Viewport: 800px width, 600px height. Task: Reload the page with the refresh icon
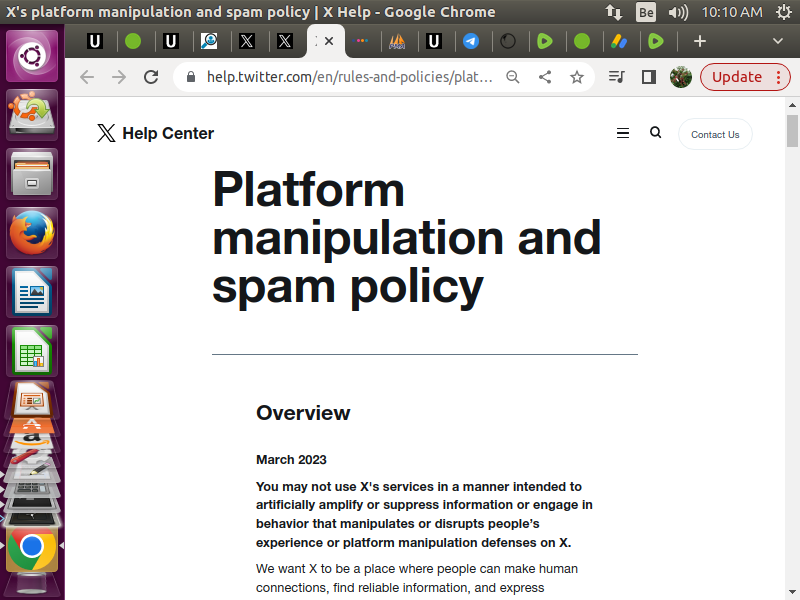(x=151, y=77)
